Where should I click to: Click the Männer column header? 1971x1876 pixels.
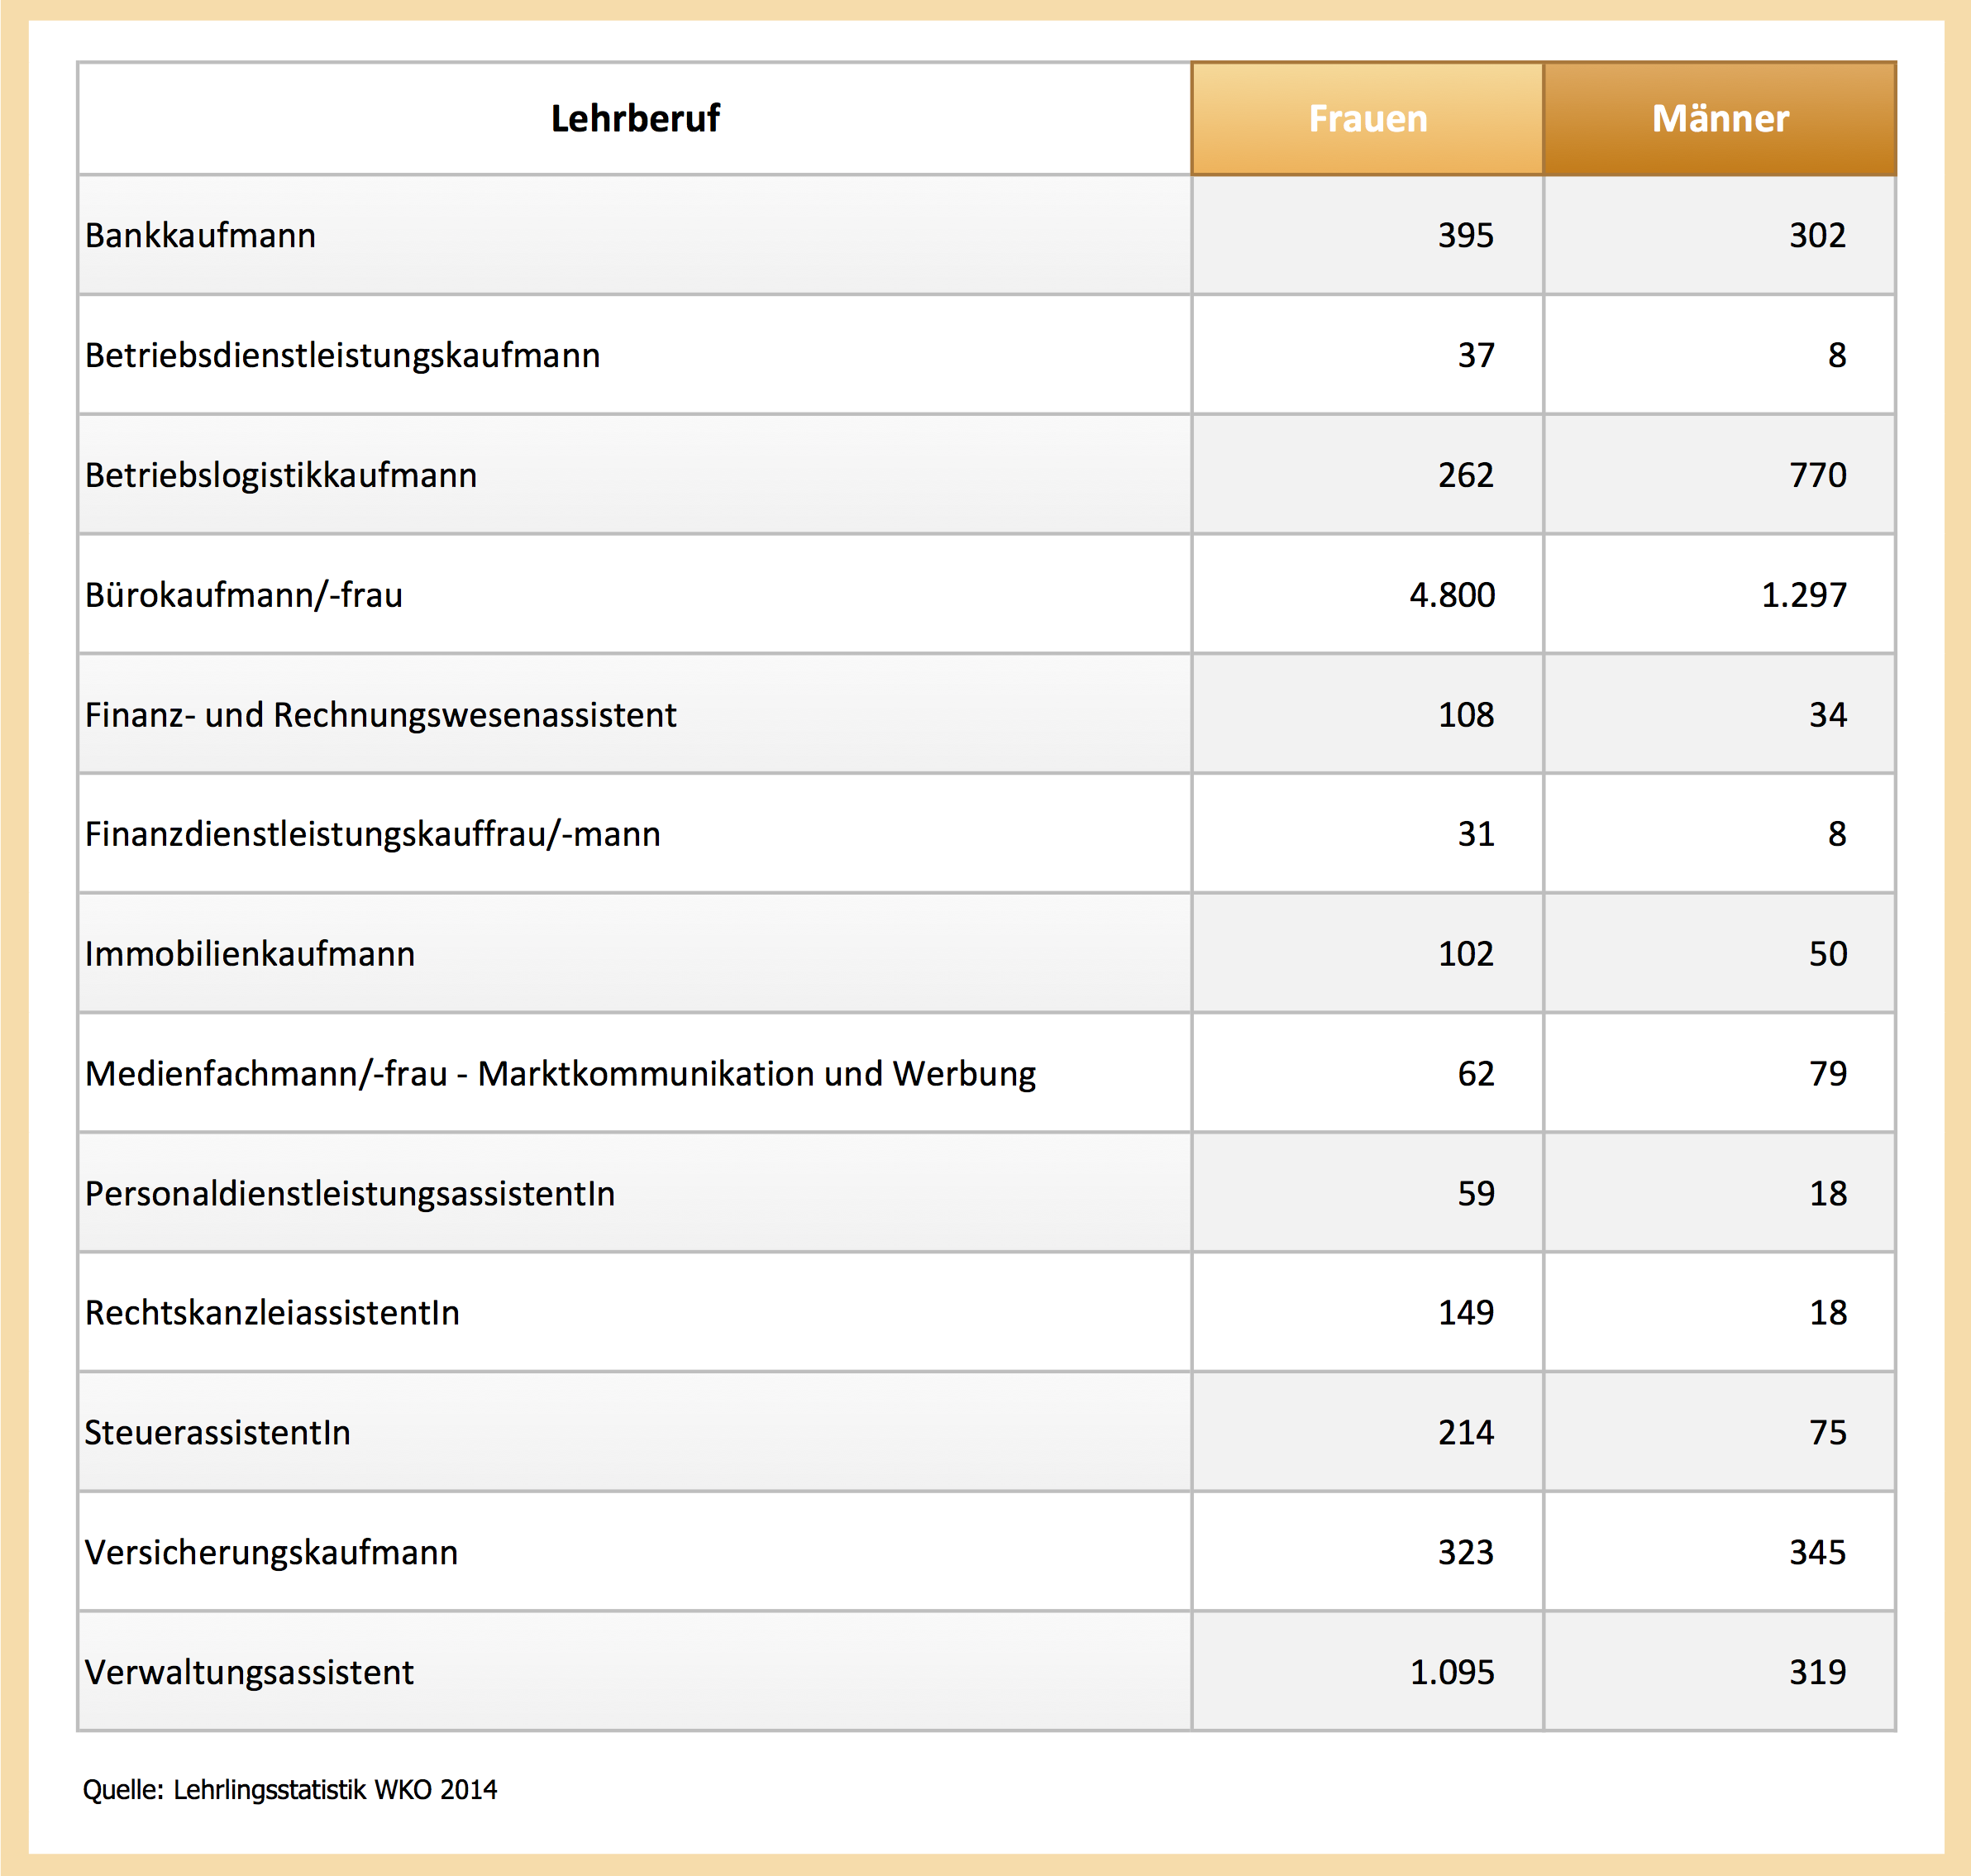click(x=1719, y=118)
